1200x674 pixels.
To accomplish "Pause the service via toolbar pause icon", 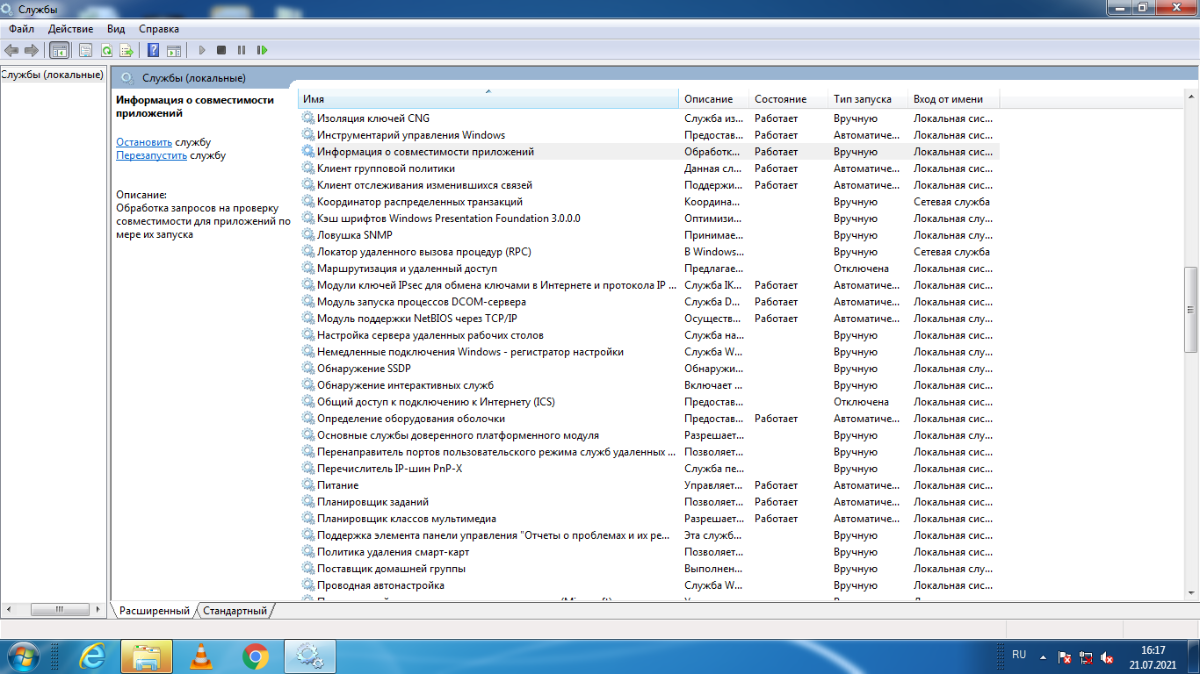I will 242,50.
